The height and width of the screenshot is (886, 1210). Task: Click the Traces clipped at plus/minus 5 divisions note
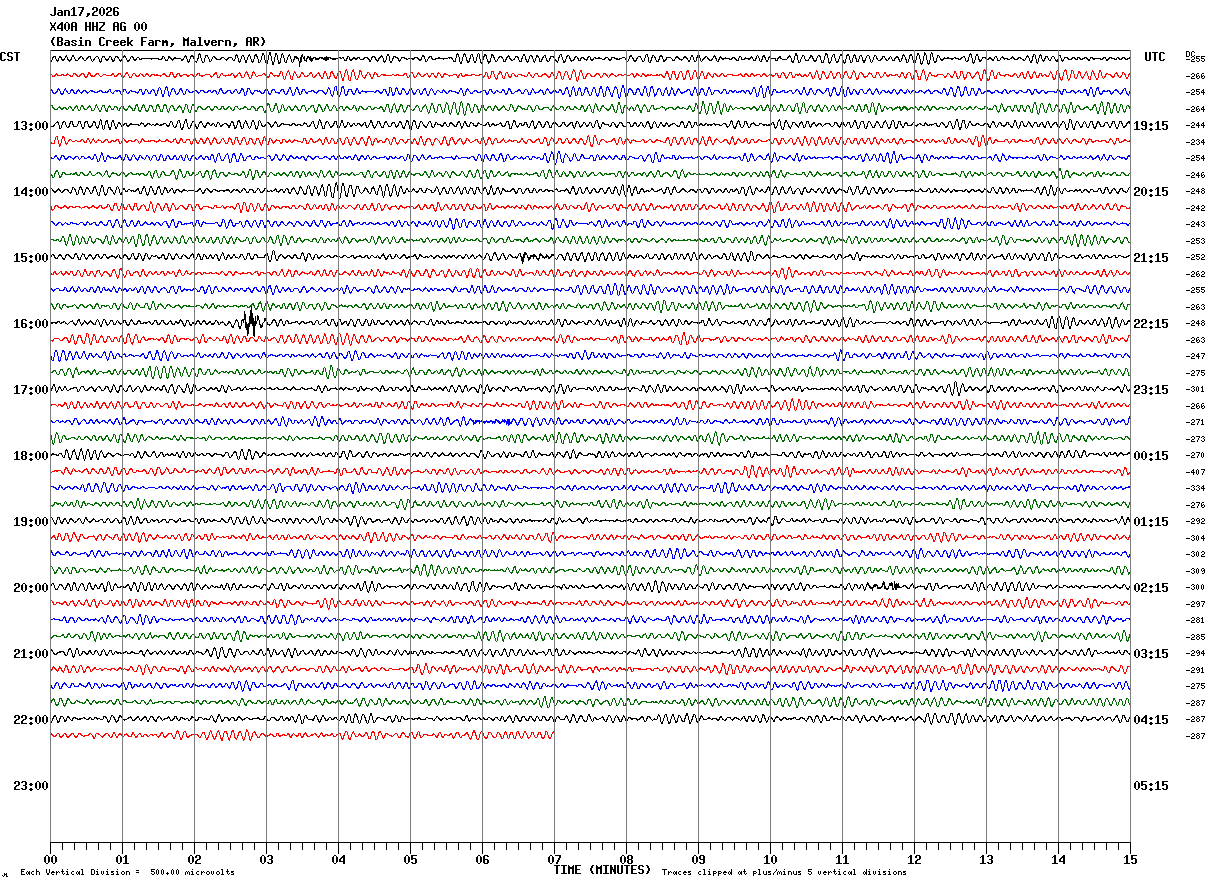coord(784,872)
